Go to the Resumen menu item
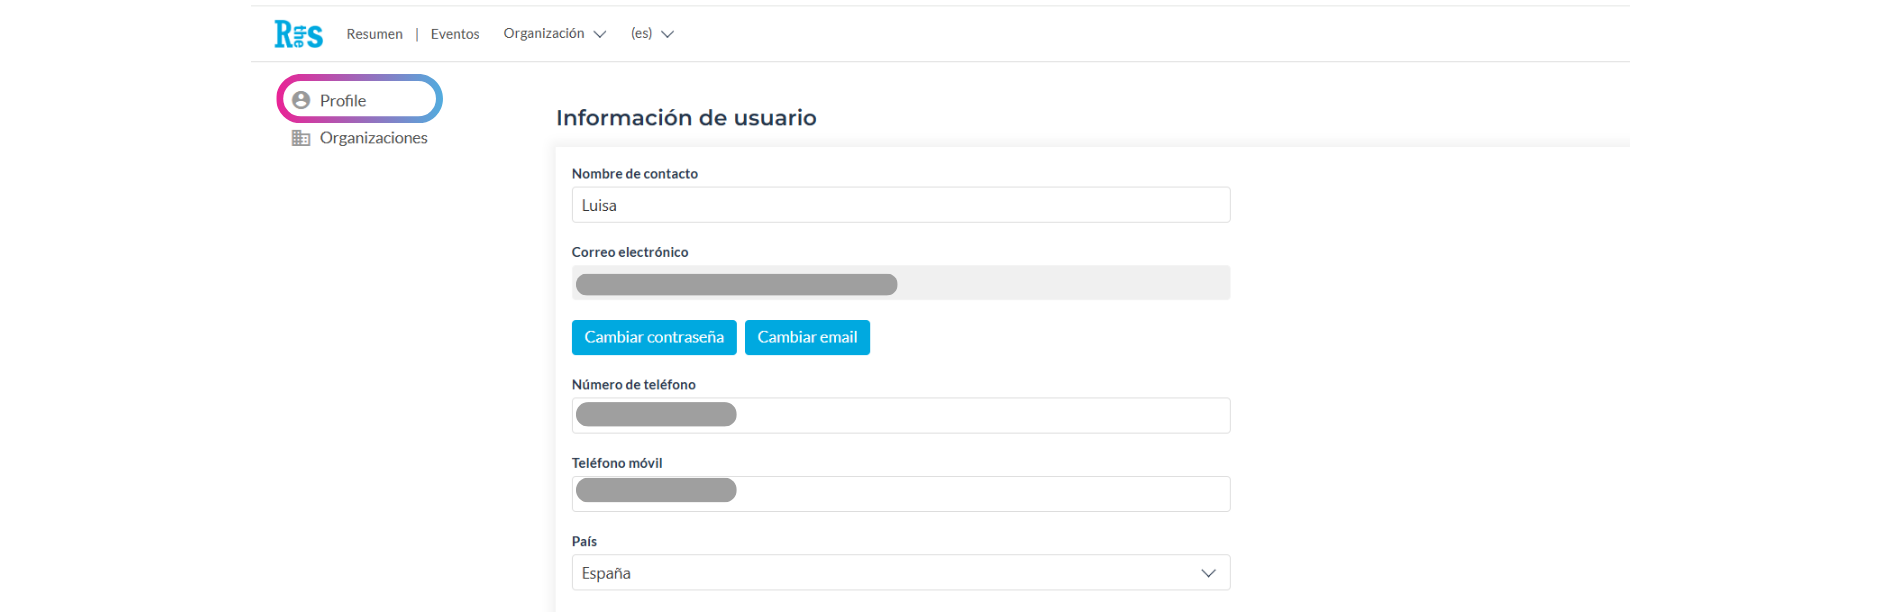1881x612 pixels. point(375,34)
